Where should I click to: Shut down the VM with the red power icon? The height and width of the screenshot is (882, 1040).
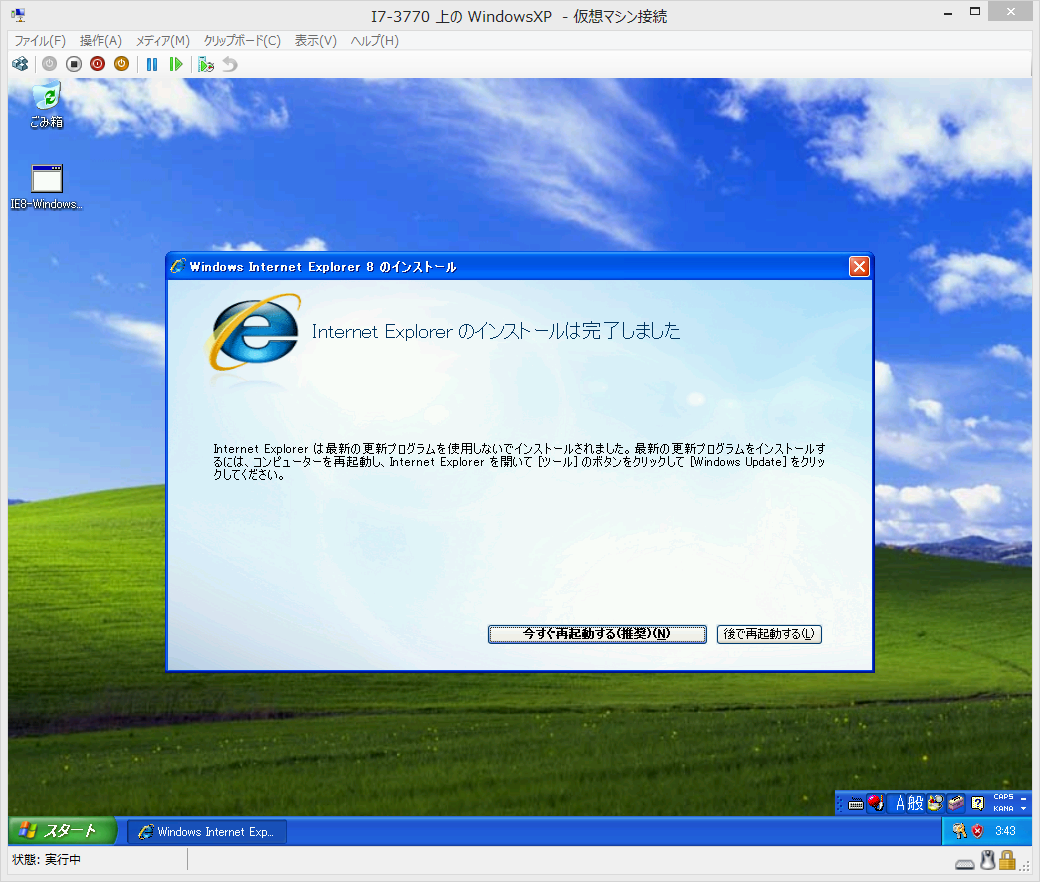[x=98, y=64]
